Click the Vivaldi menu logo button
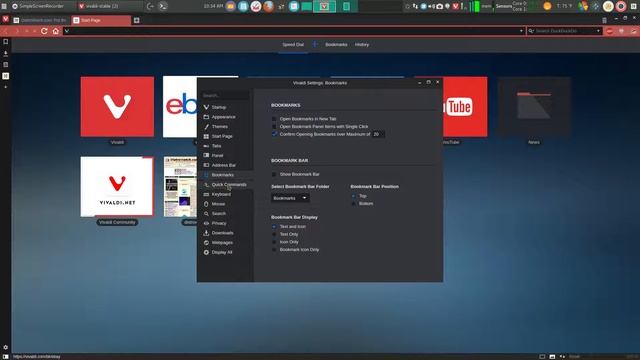This screenshot has width=640, height=360. pos(5,19)
